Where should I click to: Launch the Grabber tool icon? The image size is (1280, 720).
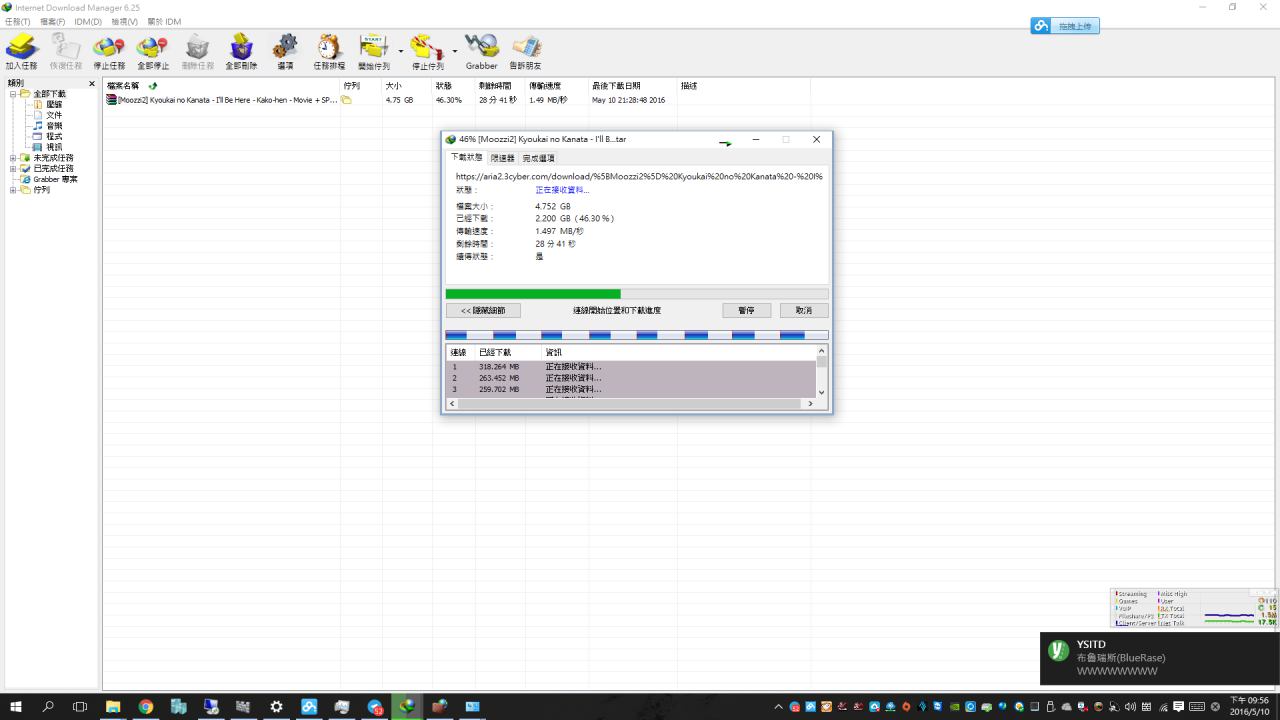481,48
